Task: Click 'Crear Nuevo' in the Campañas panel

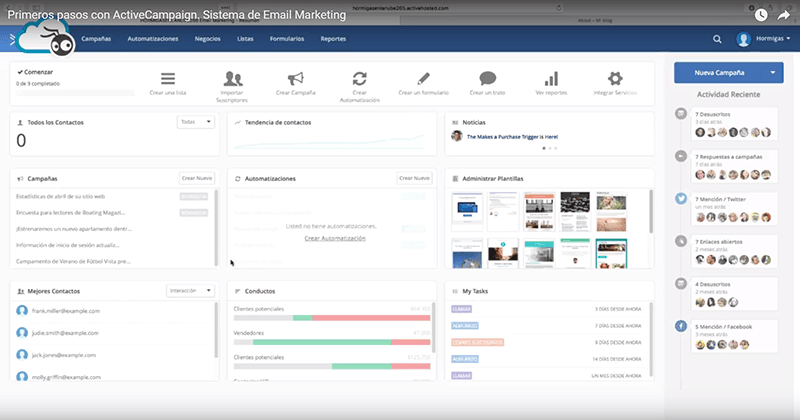Action: 197,178
